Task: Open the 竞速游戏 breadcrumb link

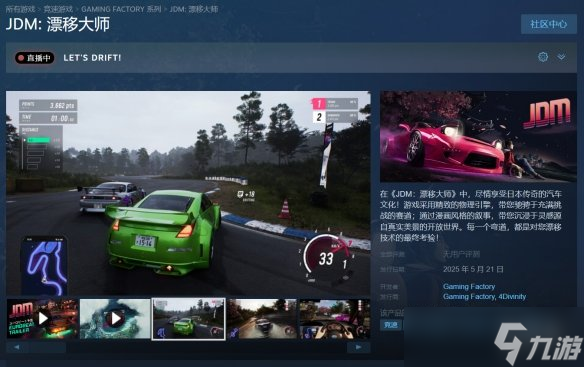Action: pos(58,9)
